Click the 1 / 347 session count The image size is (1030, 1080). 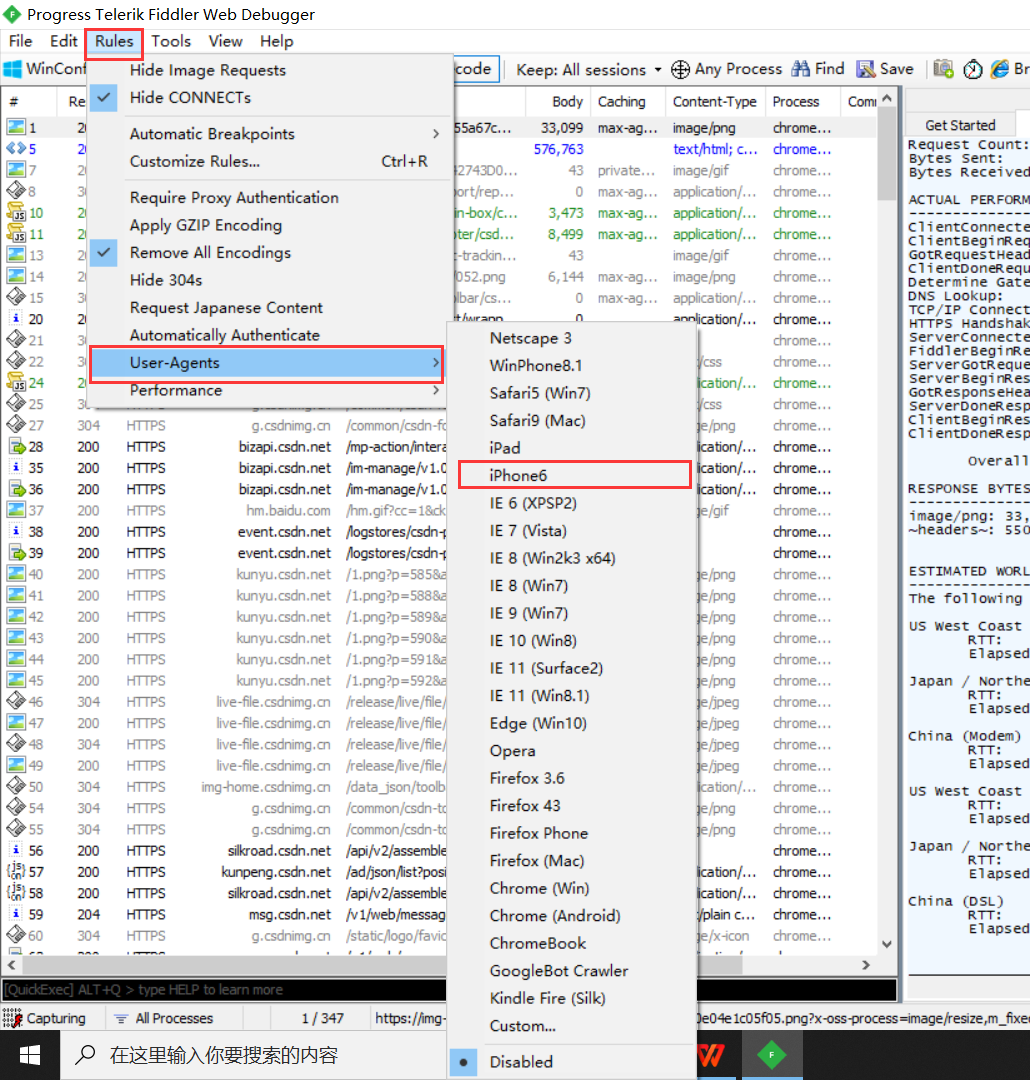click(322, 1018)
